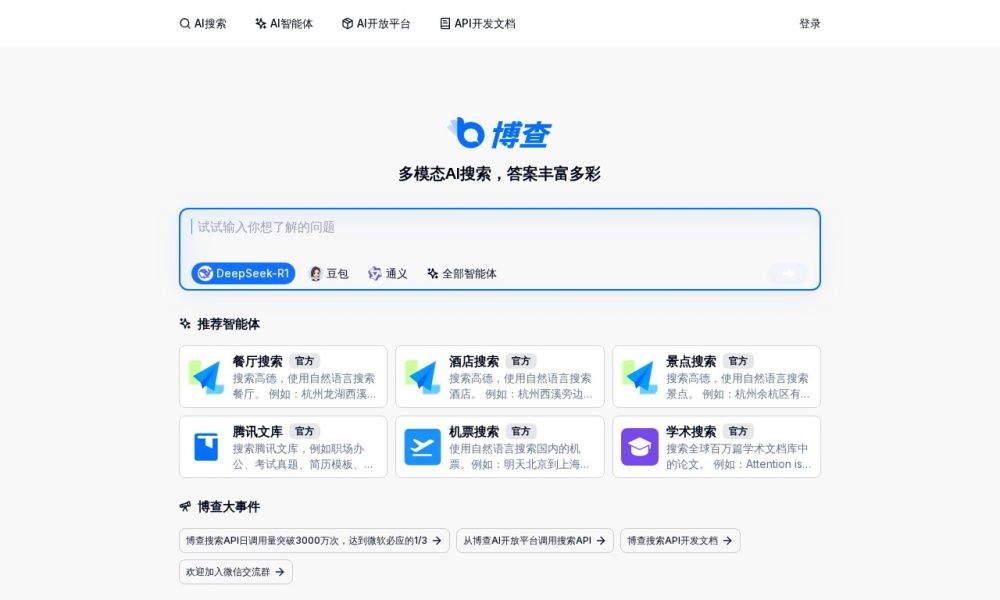Click the 腾讯文库 blue icon
1000x600 pixels.
pos(206,447)
